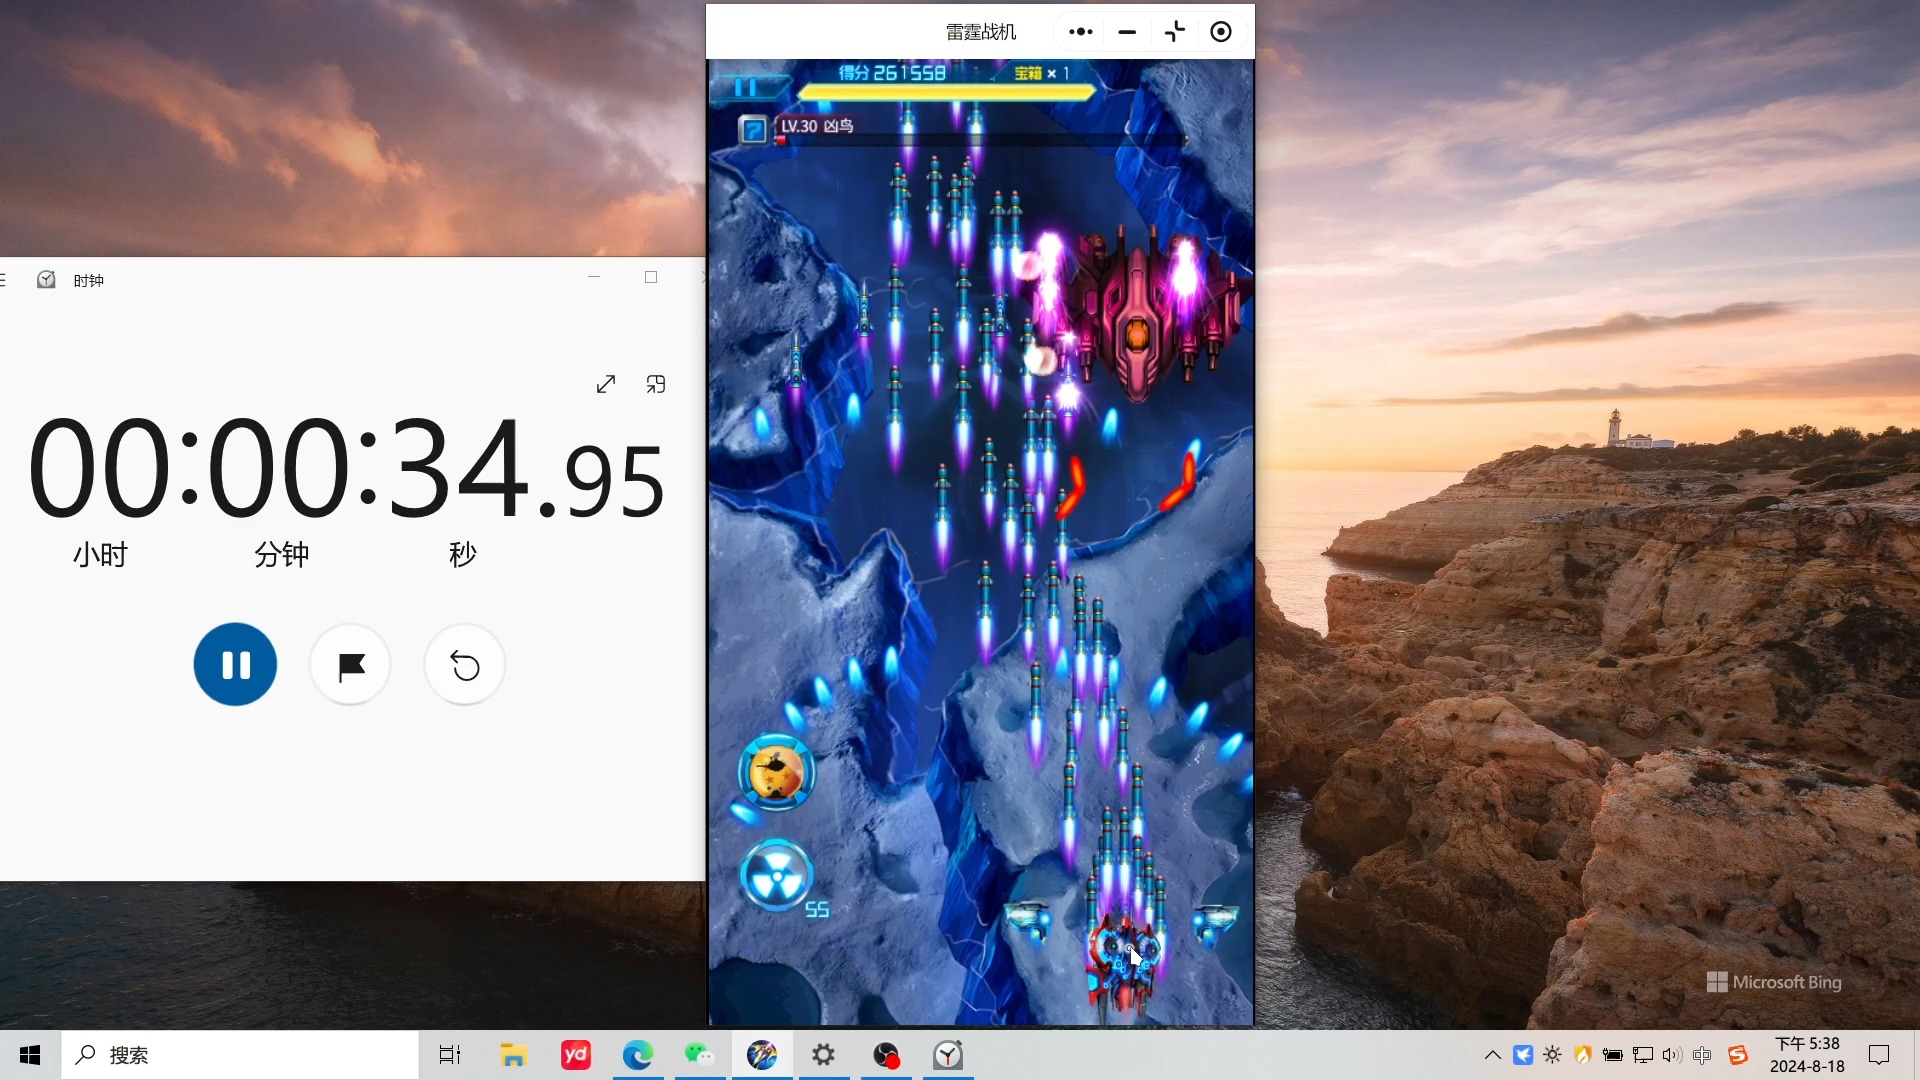Reset the stopwatch timer
1920x1080 pixels.
click(465, 665)
